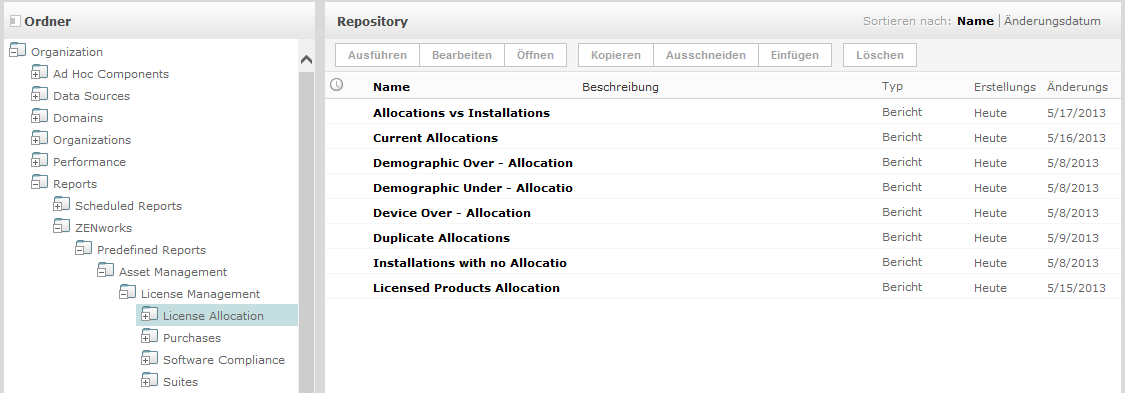This screenshot has width=1125, height=393.
Task: Select the Software Compliance folder
Action: pos(224,360)
